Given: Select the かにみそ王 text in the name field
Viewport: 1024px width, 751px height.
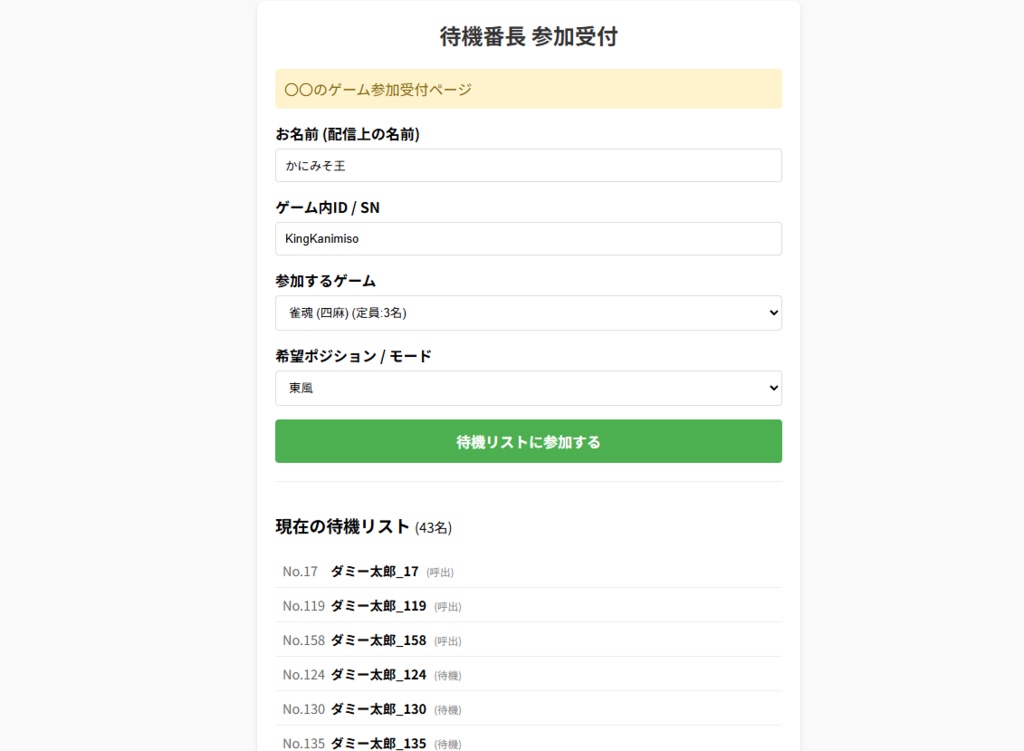Looking at the screenshot, I should [316, 165].
